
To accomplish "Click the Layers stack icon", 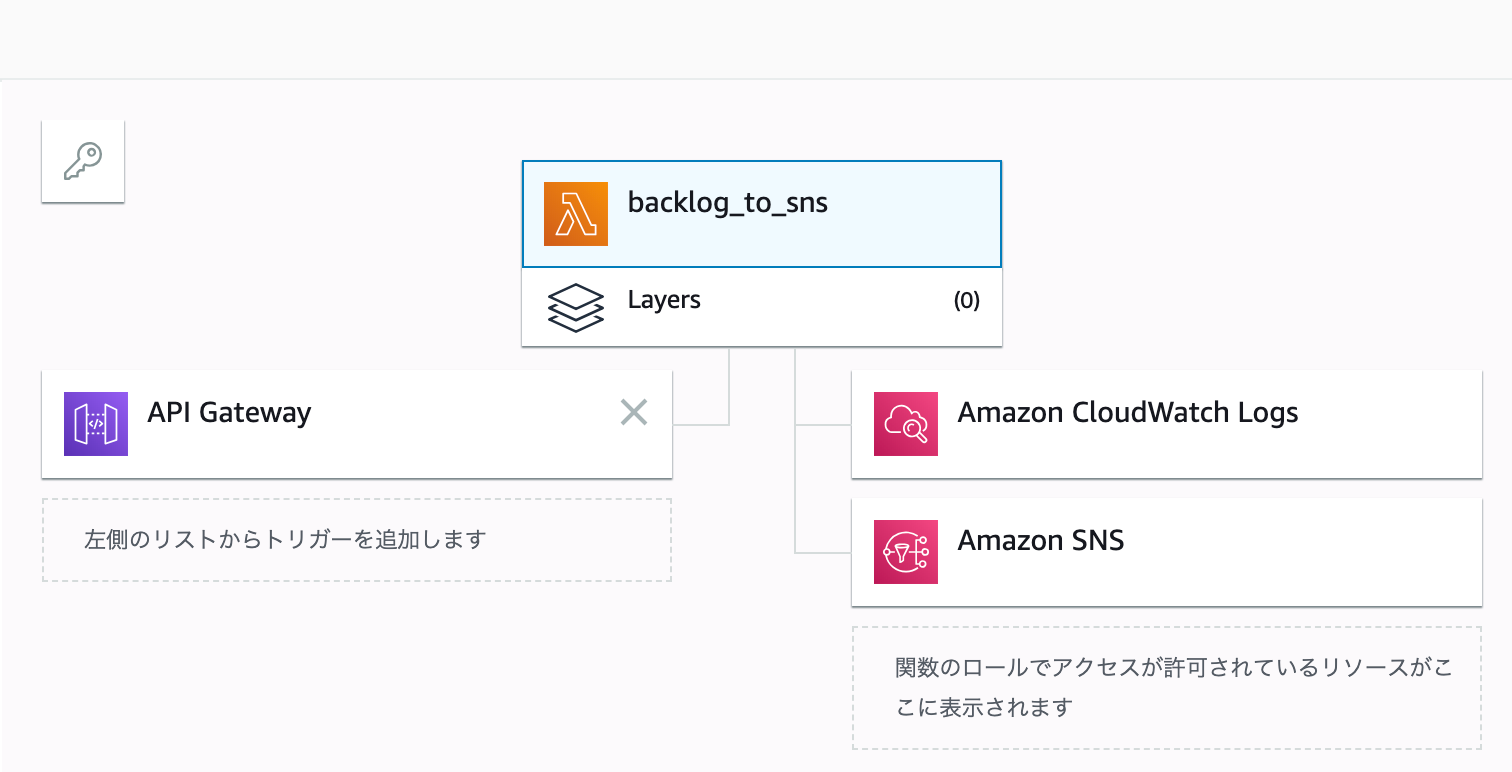I will (576, 307).
